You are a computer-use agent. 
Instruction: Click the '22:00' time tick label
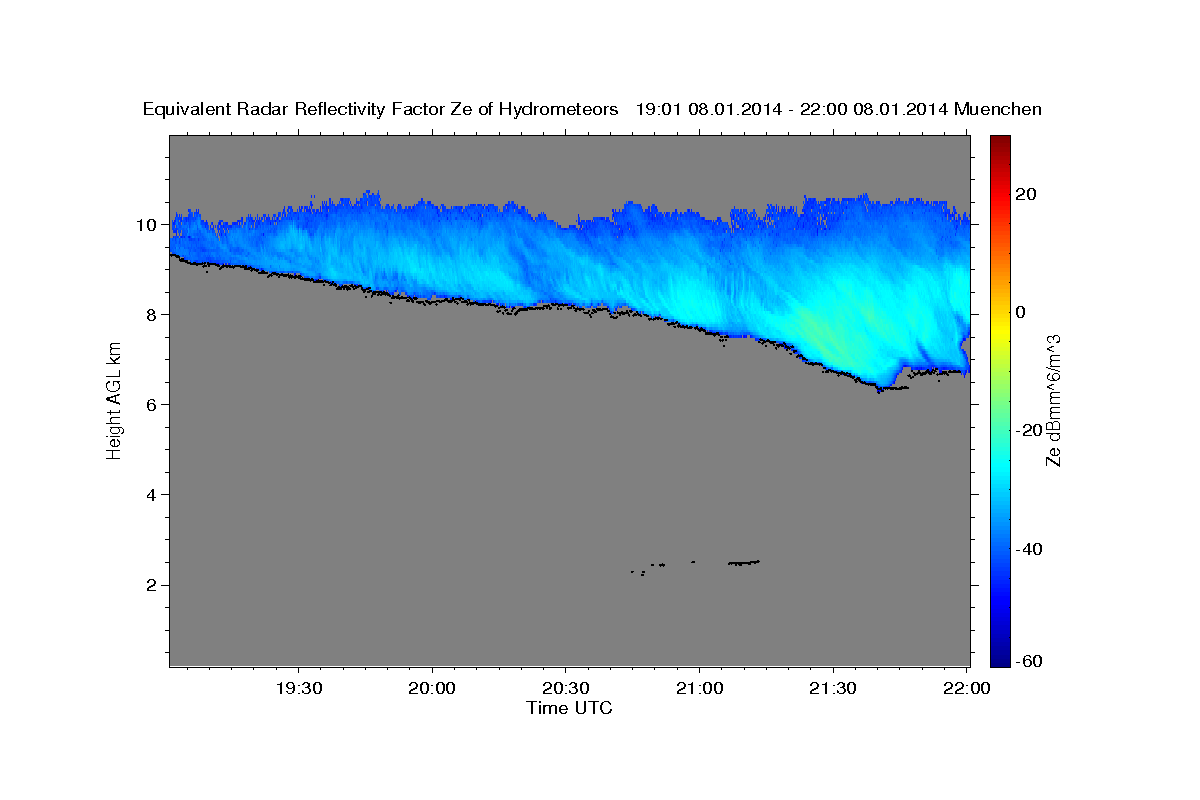[x=966, y=688]
